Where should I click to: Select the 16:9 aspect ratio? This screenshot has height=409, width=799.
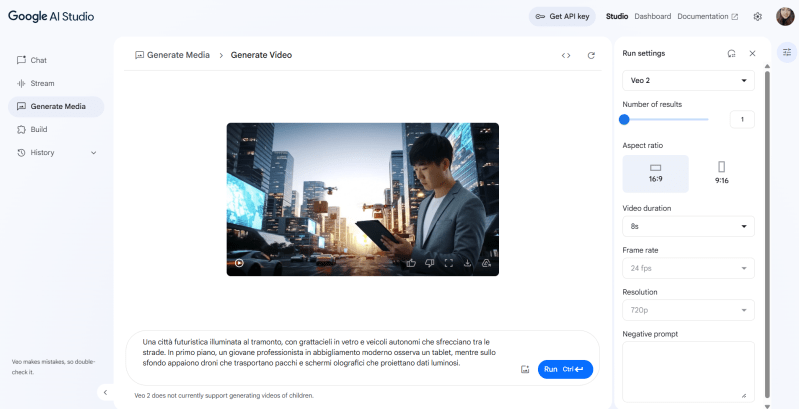coord(656,173)
